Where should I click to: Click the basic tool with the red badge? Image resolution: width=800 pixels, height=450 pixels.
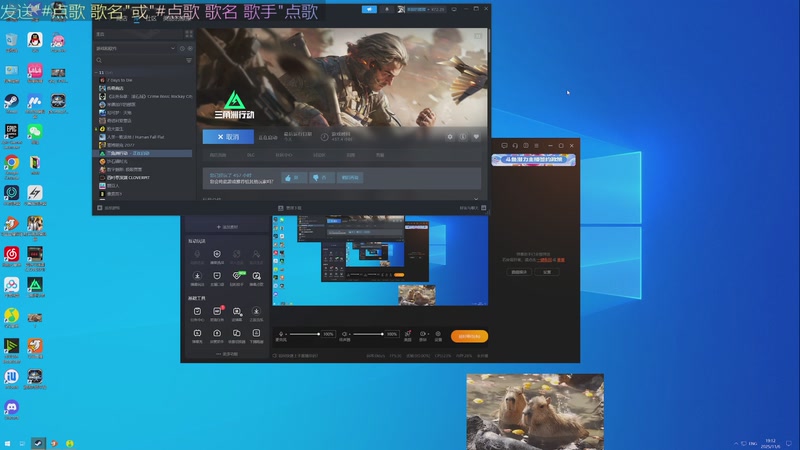pos(217,313)
